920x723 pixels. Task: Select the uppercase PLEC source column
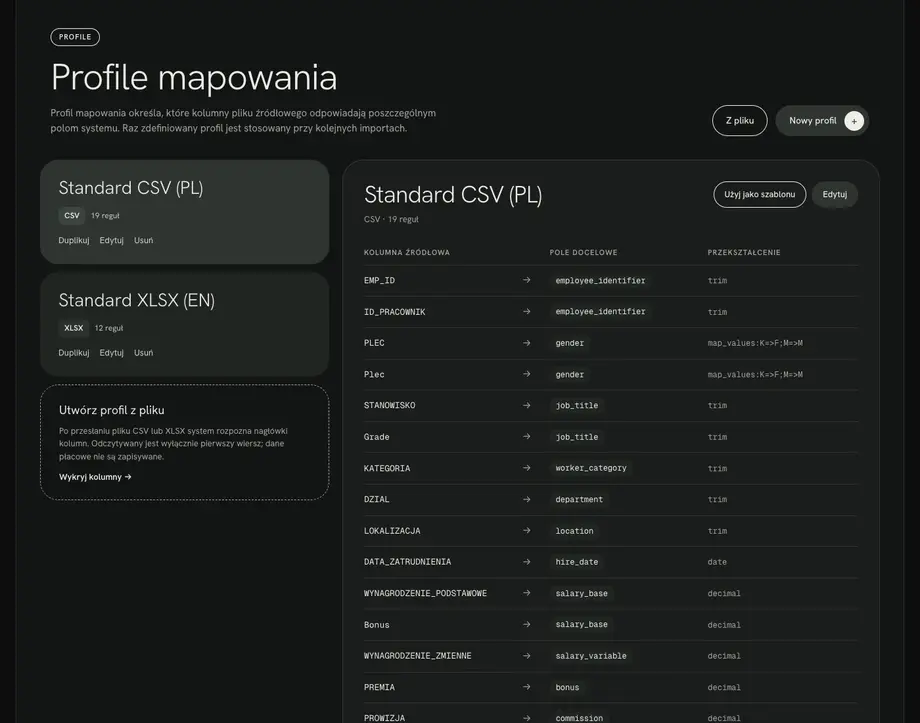(x=374, y=343)
